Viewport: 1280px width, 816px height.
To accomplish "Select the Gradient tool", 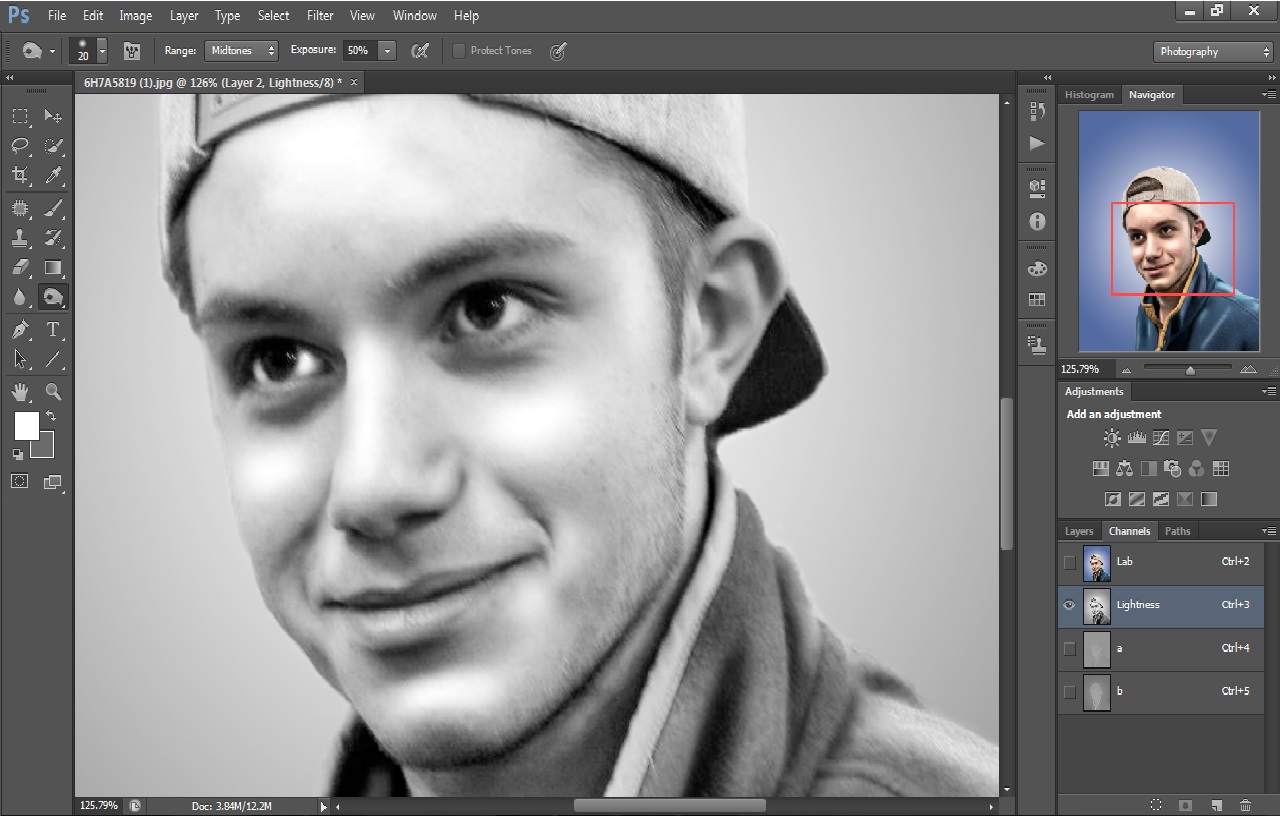I will pyautogui.click(x=54, y=267).
